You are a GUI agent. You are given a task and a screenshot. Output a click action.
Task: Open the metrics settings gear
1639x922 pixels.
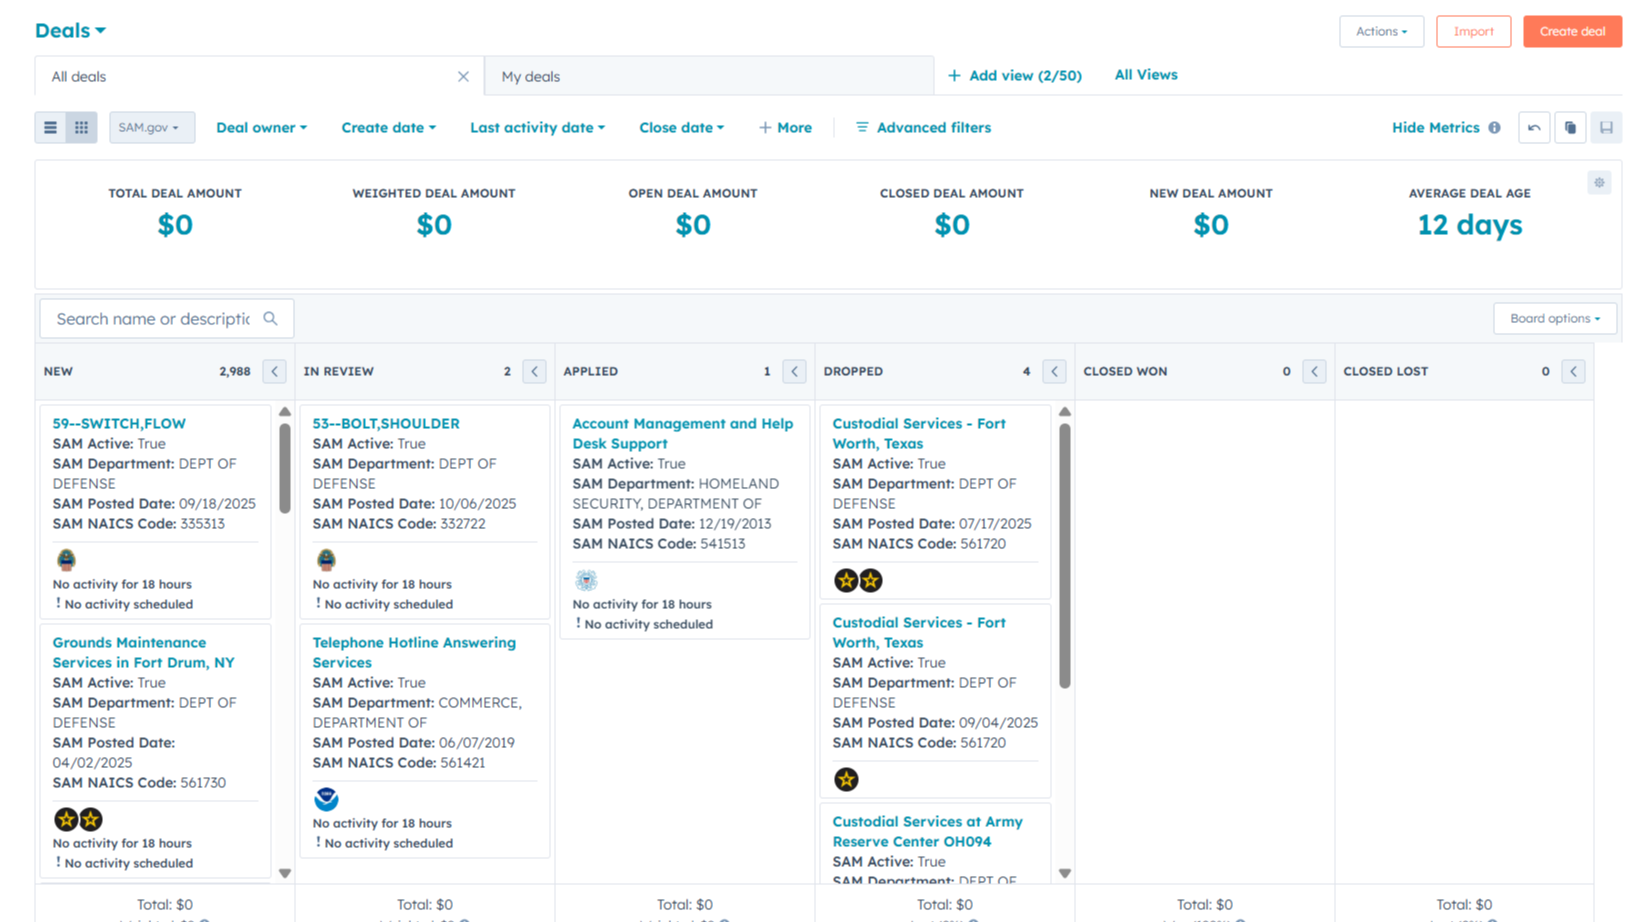tap(1599, 182)
